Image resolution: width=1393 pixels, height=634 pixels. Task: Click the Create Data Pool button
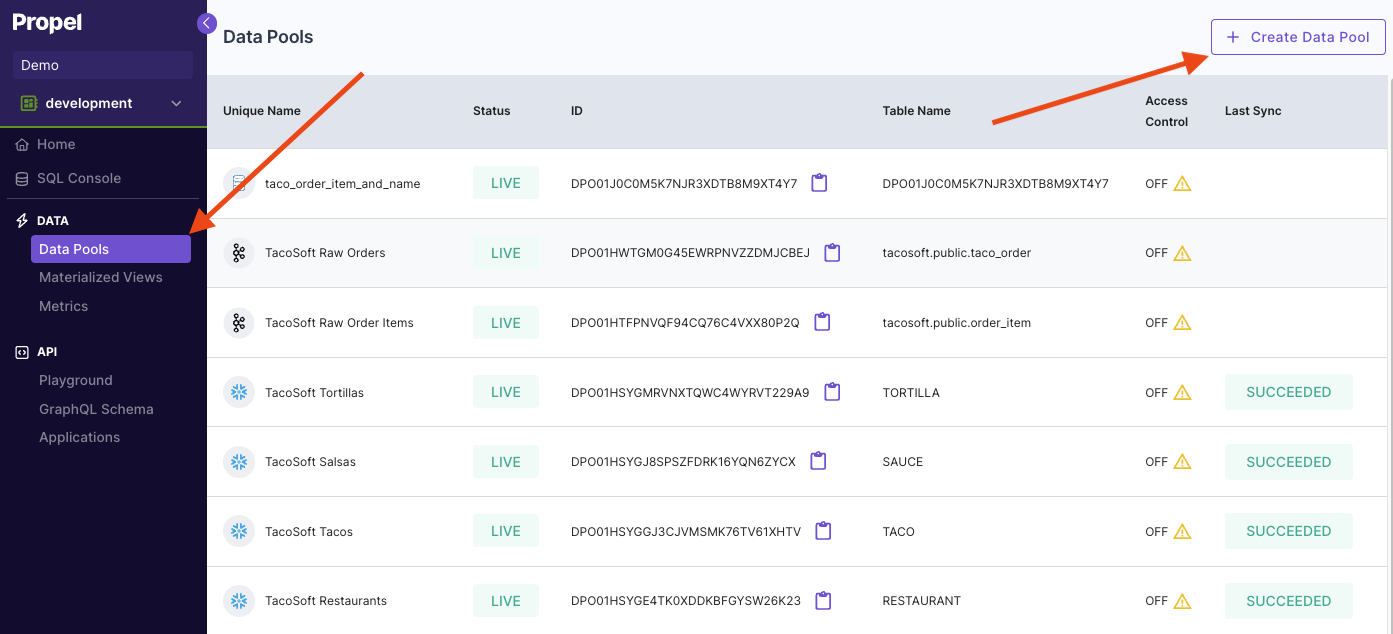[1297, 36]
